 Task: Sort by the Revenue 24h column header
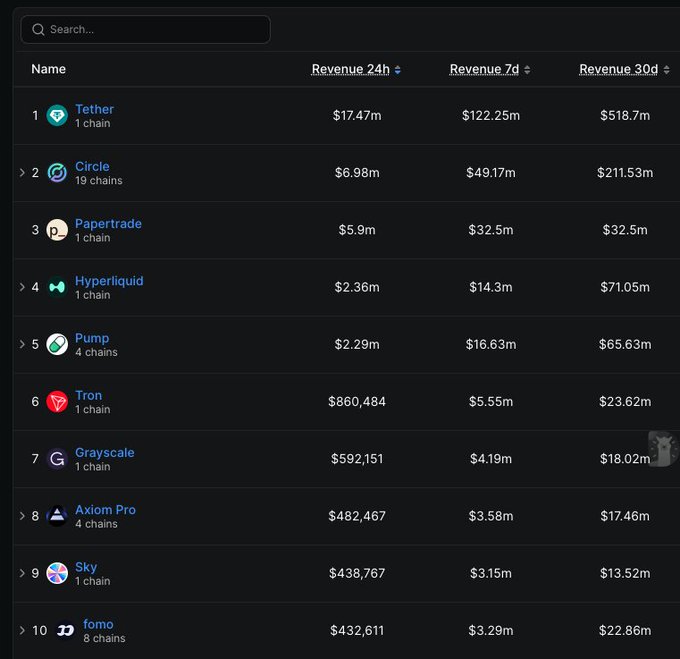(x=350, y=69)
